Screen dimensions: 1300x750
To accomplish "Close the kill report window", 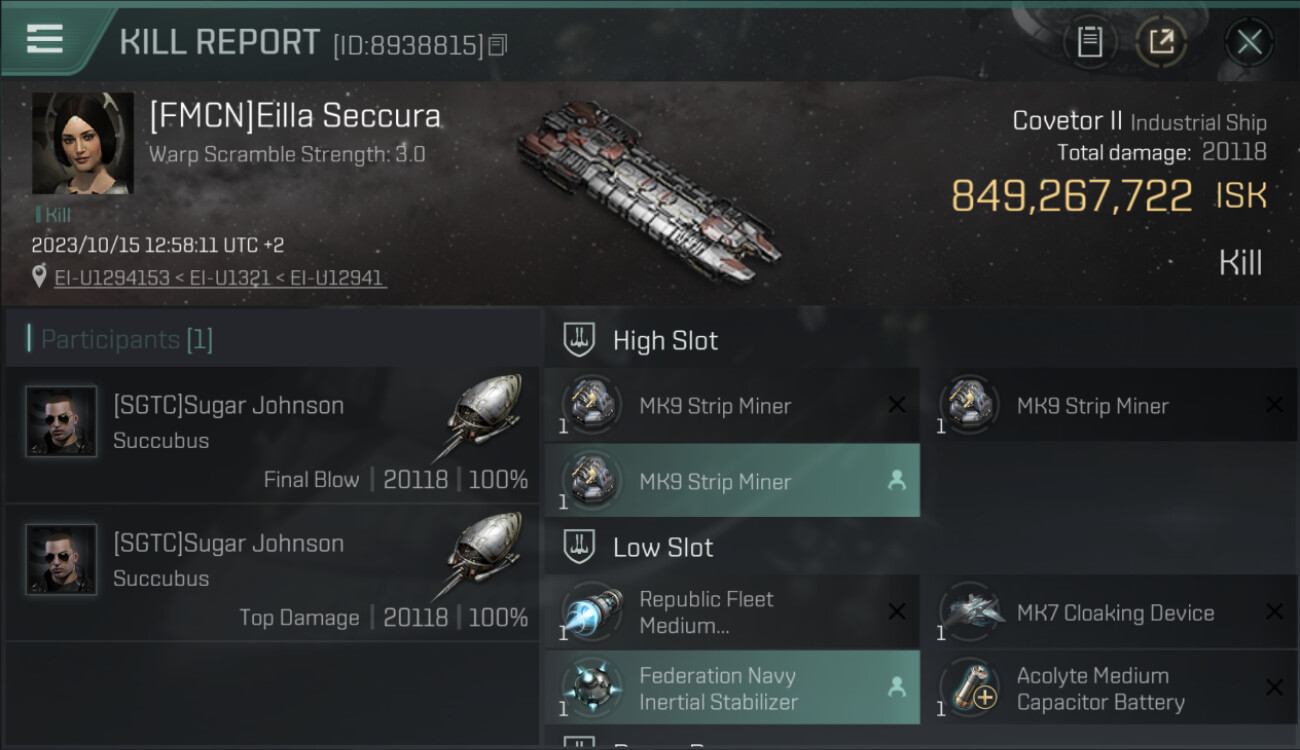I will tap(1249, 42).
